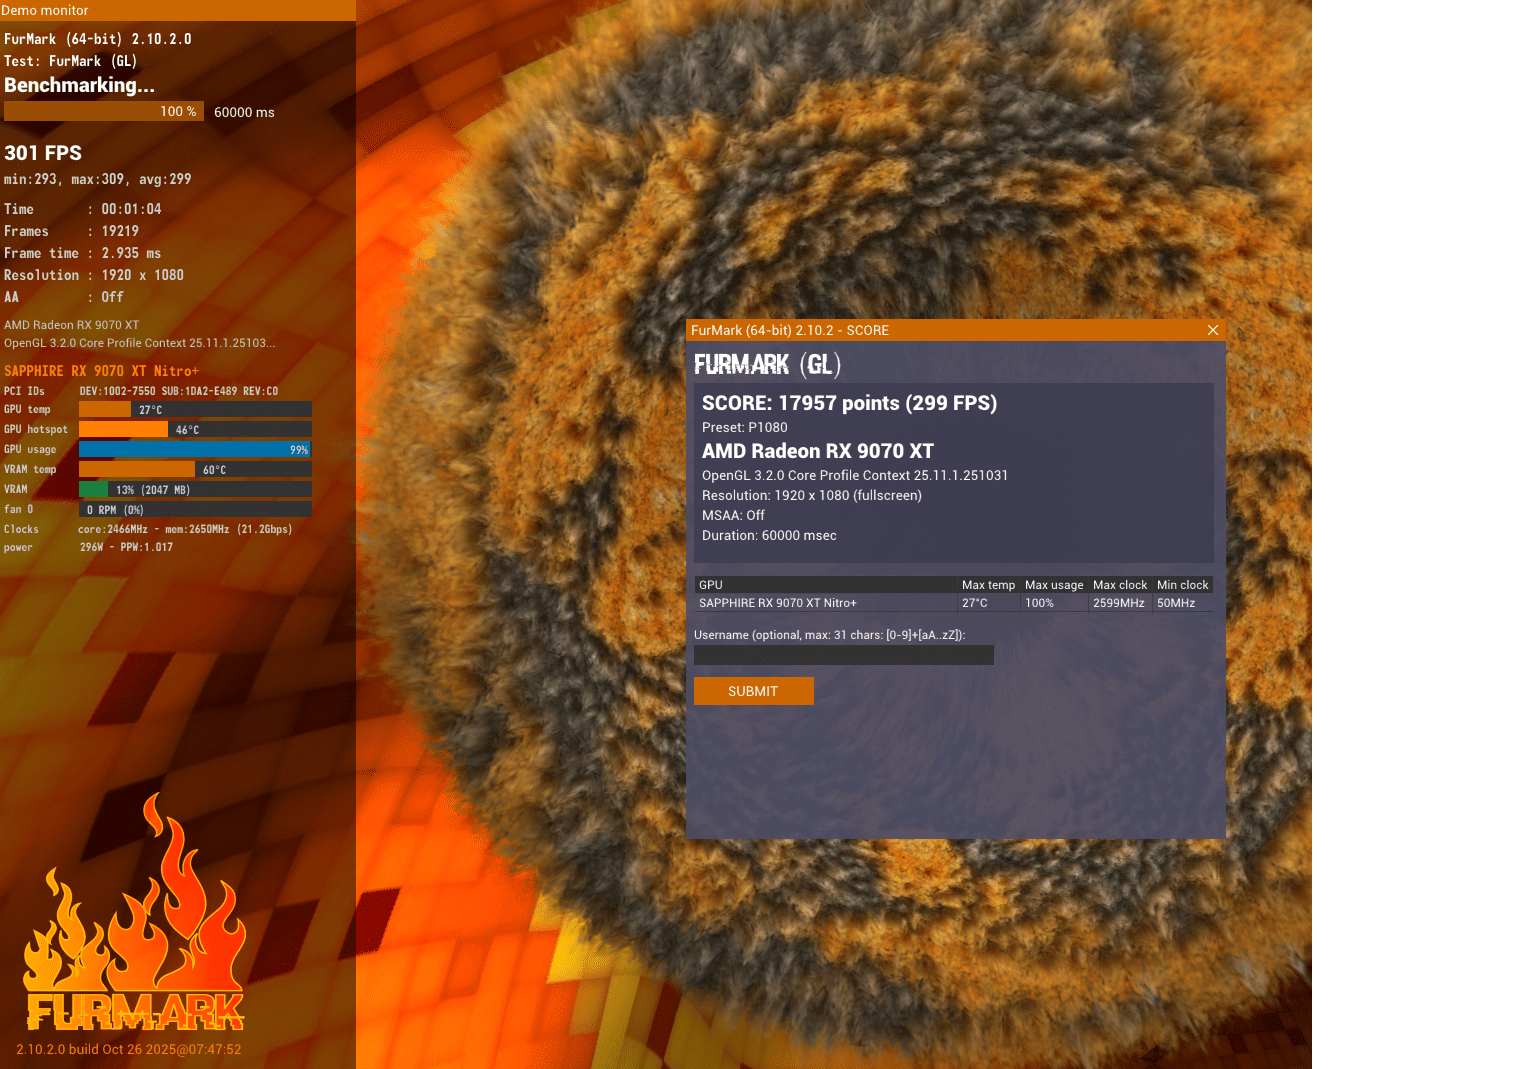
Task: Click the 'Max temp' column header
Action: pyautogui.click(x=988, y=585)
